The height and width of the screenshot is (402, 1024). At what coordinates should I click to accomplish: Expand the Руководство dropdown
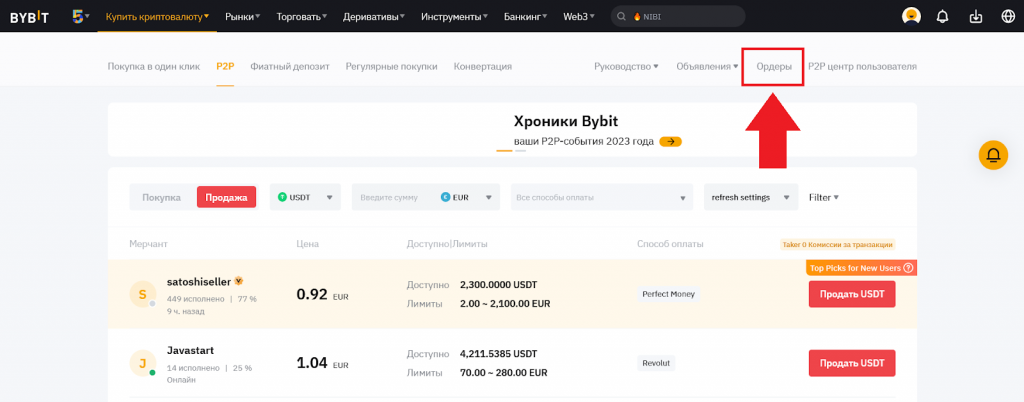point(626,67)
